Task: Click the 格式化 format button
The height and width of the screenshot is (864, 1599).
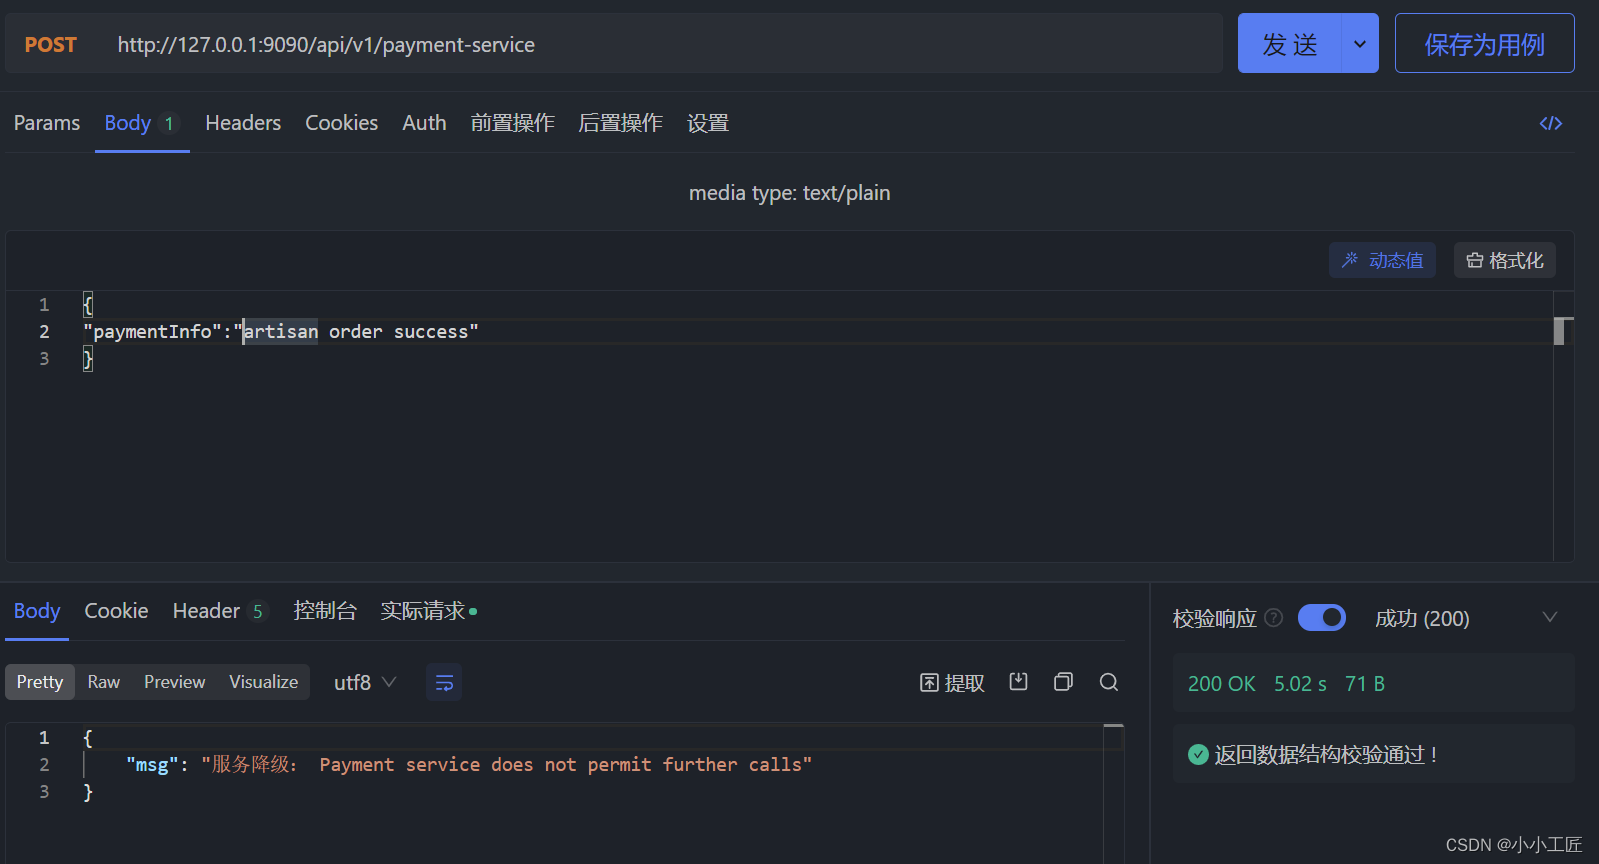Action: (1504, 260)
